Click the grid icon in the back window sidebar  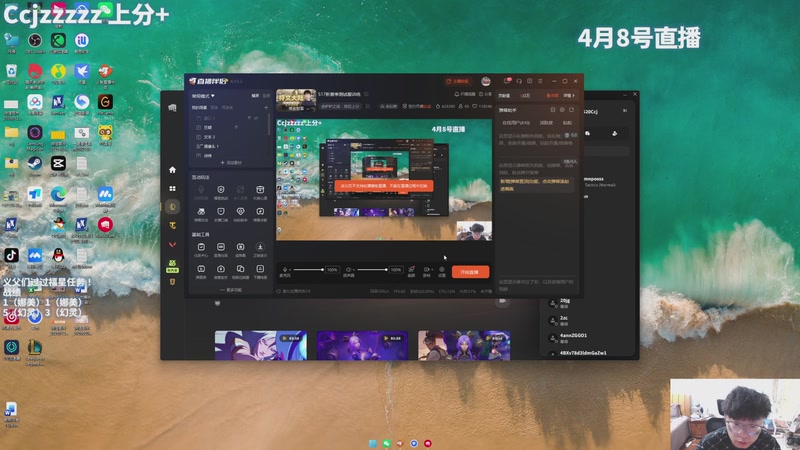coord(172,188)
